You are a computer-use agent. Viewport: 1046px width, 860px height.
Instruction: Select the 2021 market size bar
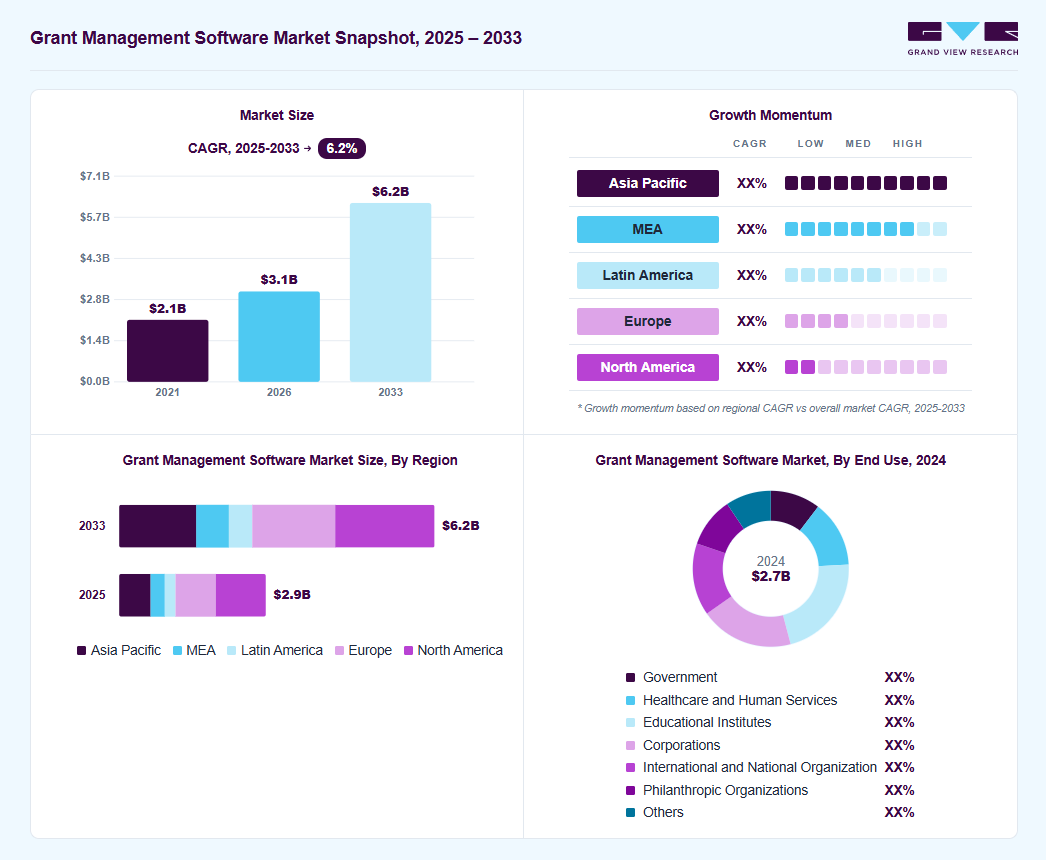click(167, 351)
